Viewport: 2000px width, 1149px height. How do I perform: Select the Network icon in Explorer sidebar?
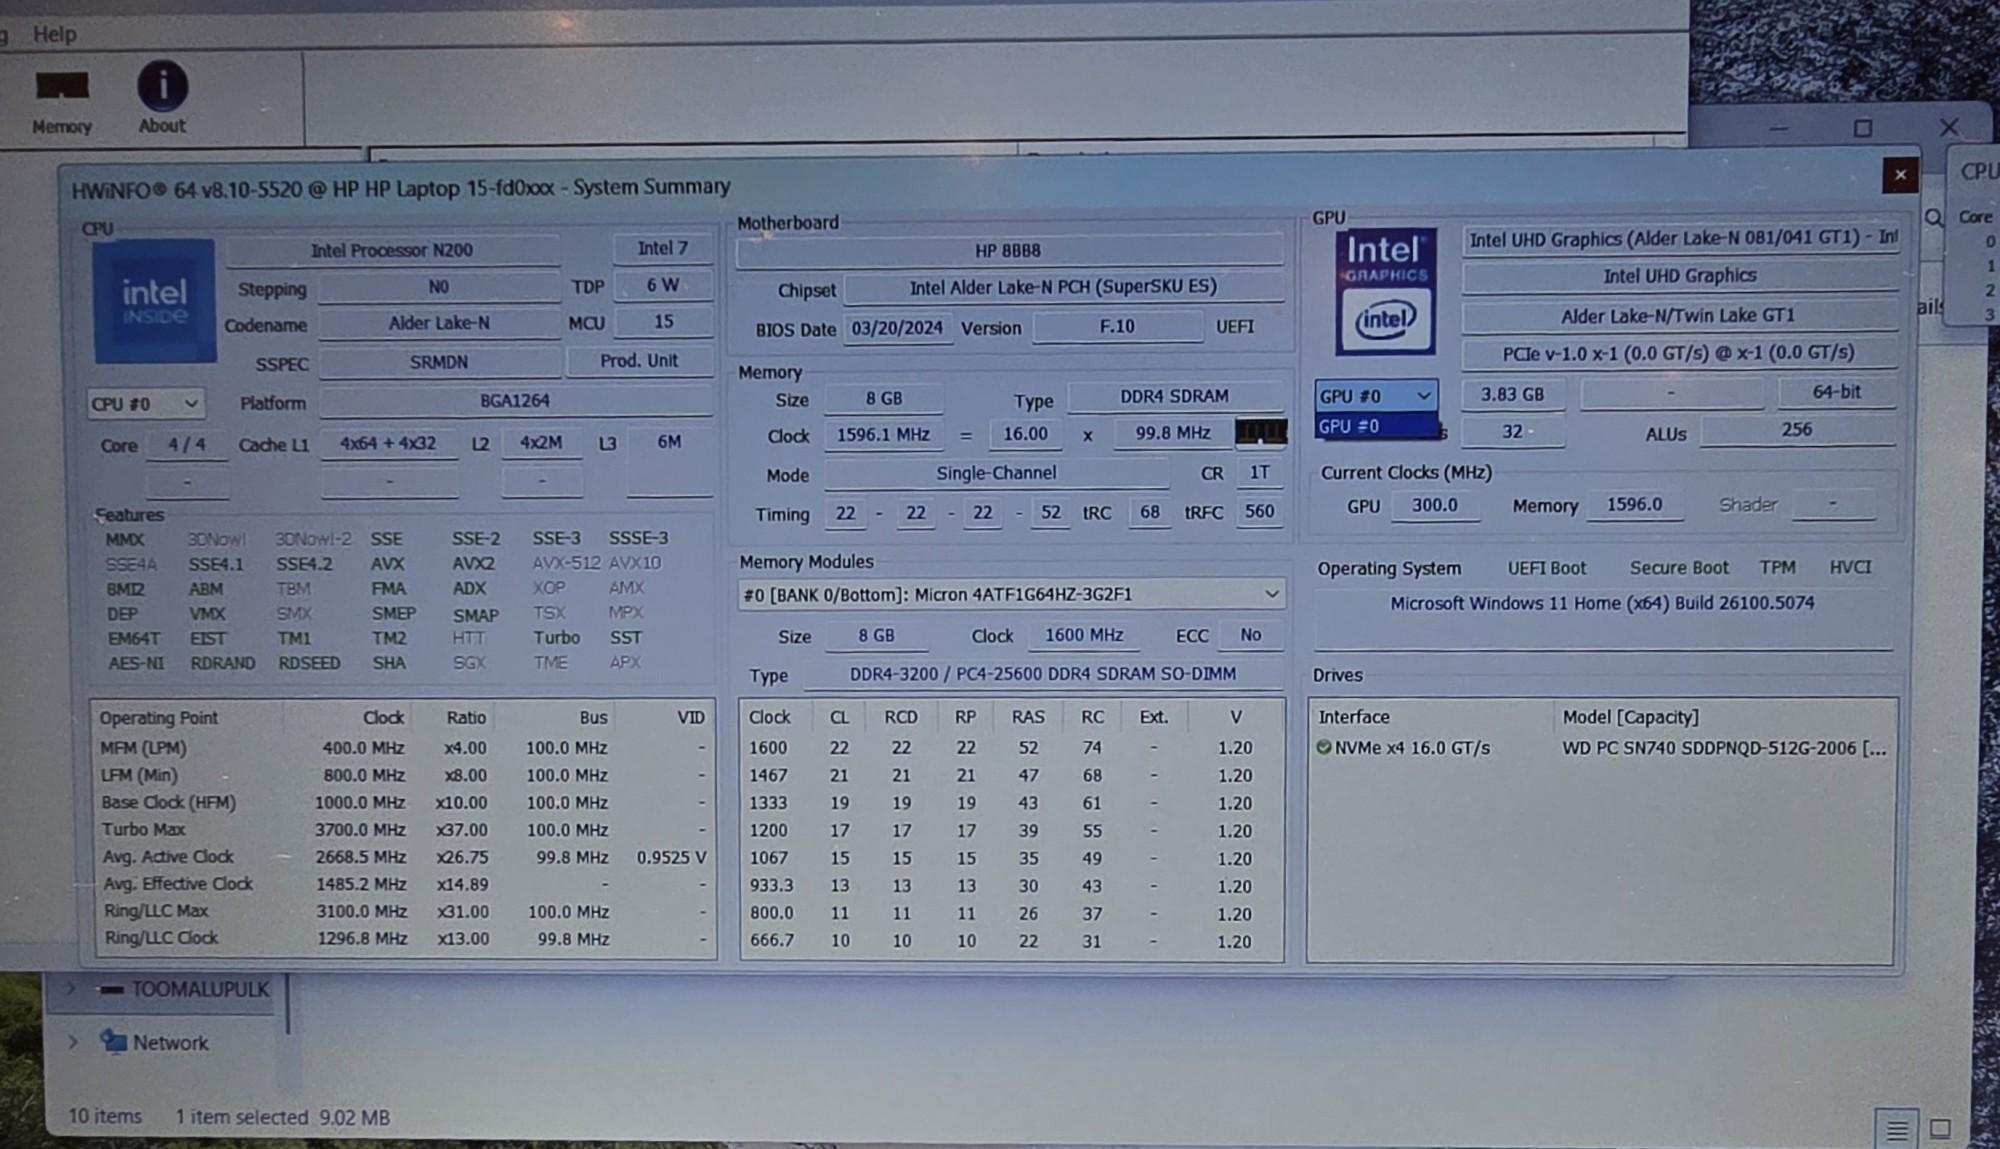click(114, 1042)
